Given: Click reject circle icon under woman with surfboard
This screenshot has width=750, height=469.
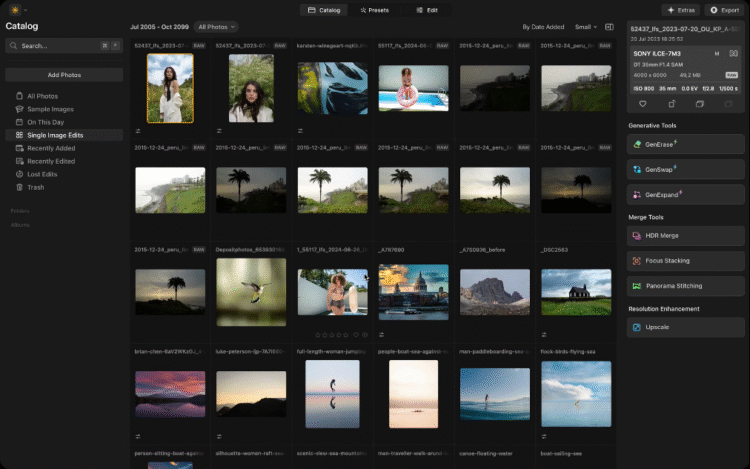Looking at the screenshot, I should pyautogui.click(x=365, y=335).
